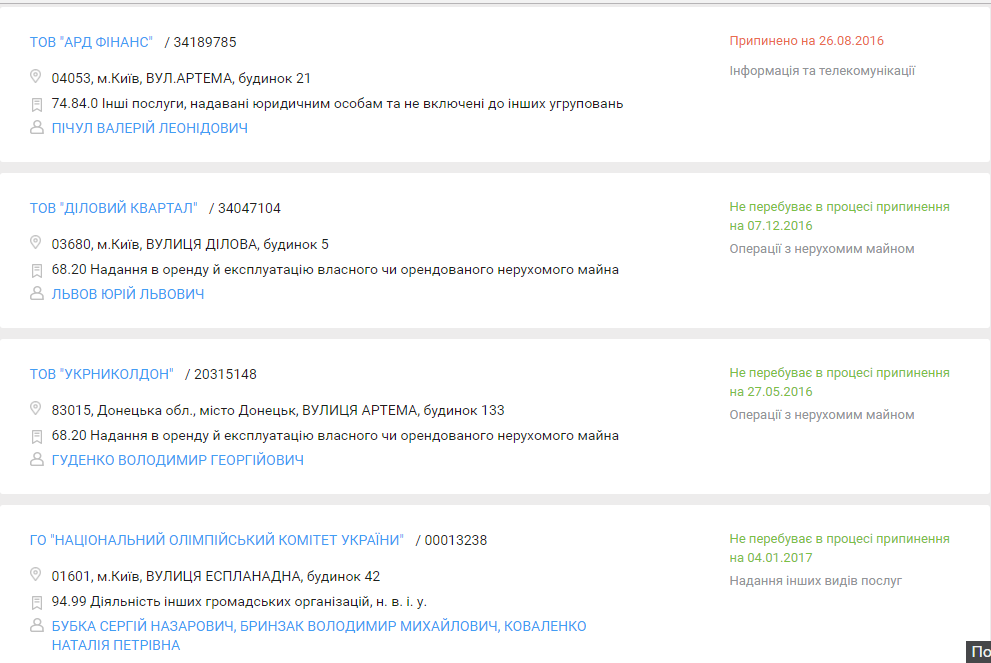The width and height of the screenshot is (991, 663).
Task: Click the status "Припинено на 26.08.2016"
Action: point(806,41)
